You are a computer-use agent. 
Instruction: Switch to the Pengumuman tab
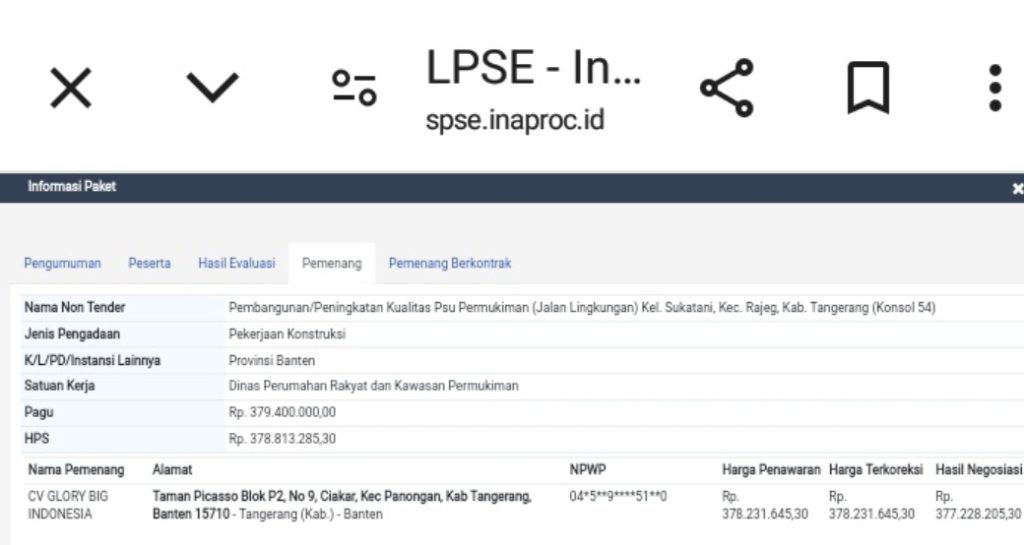click(x=62, y=264)
